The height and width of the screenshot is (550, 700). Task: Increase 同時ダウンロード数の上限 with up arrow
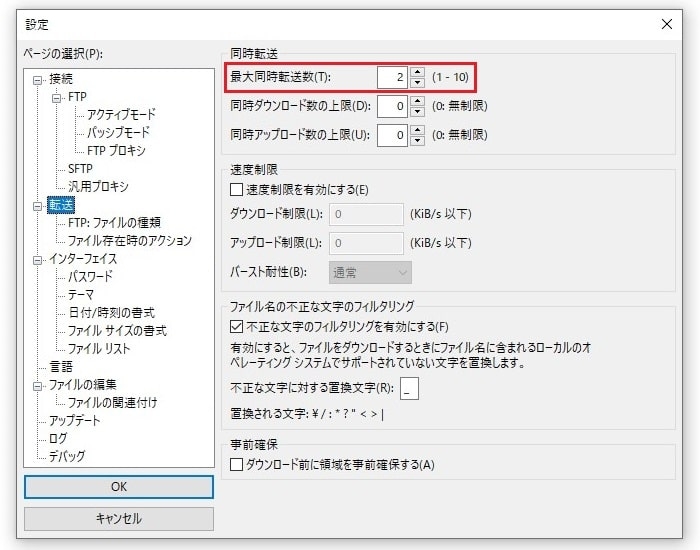[418, 100]
